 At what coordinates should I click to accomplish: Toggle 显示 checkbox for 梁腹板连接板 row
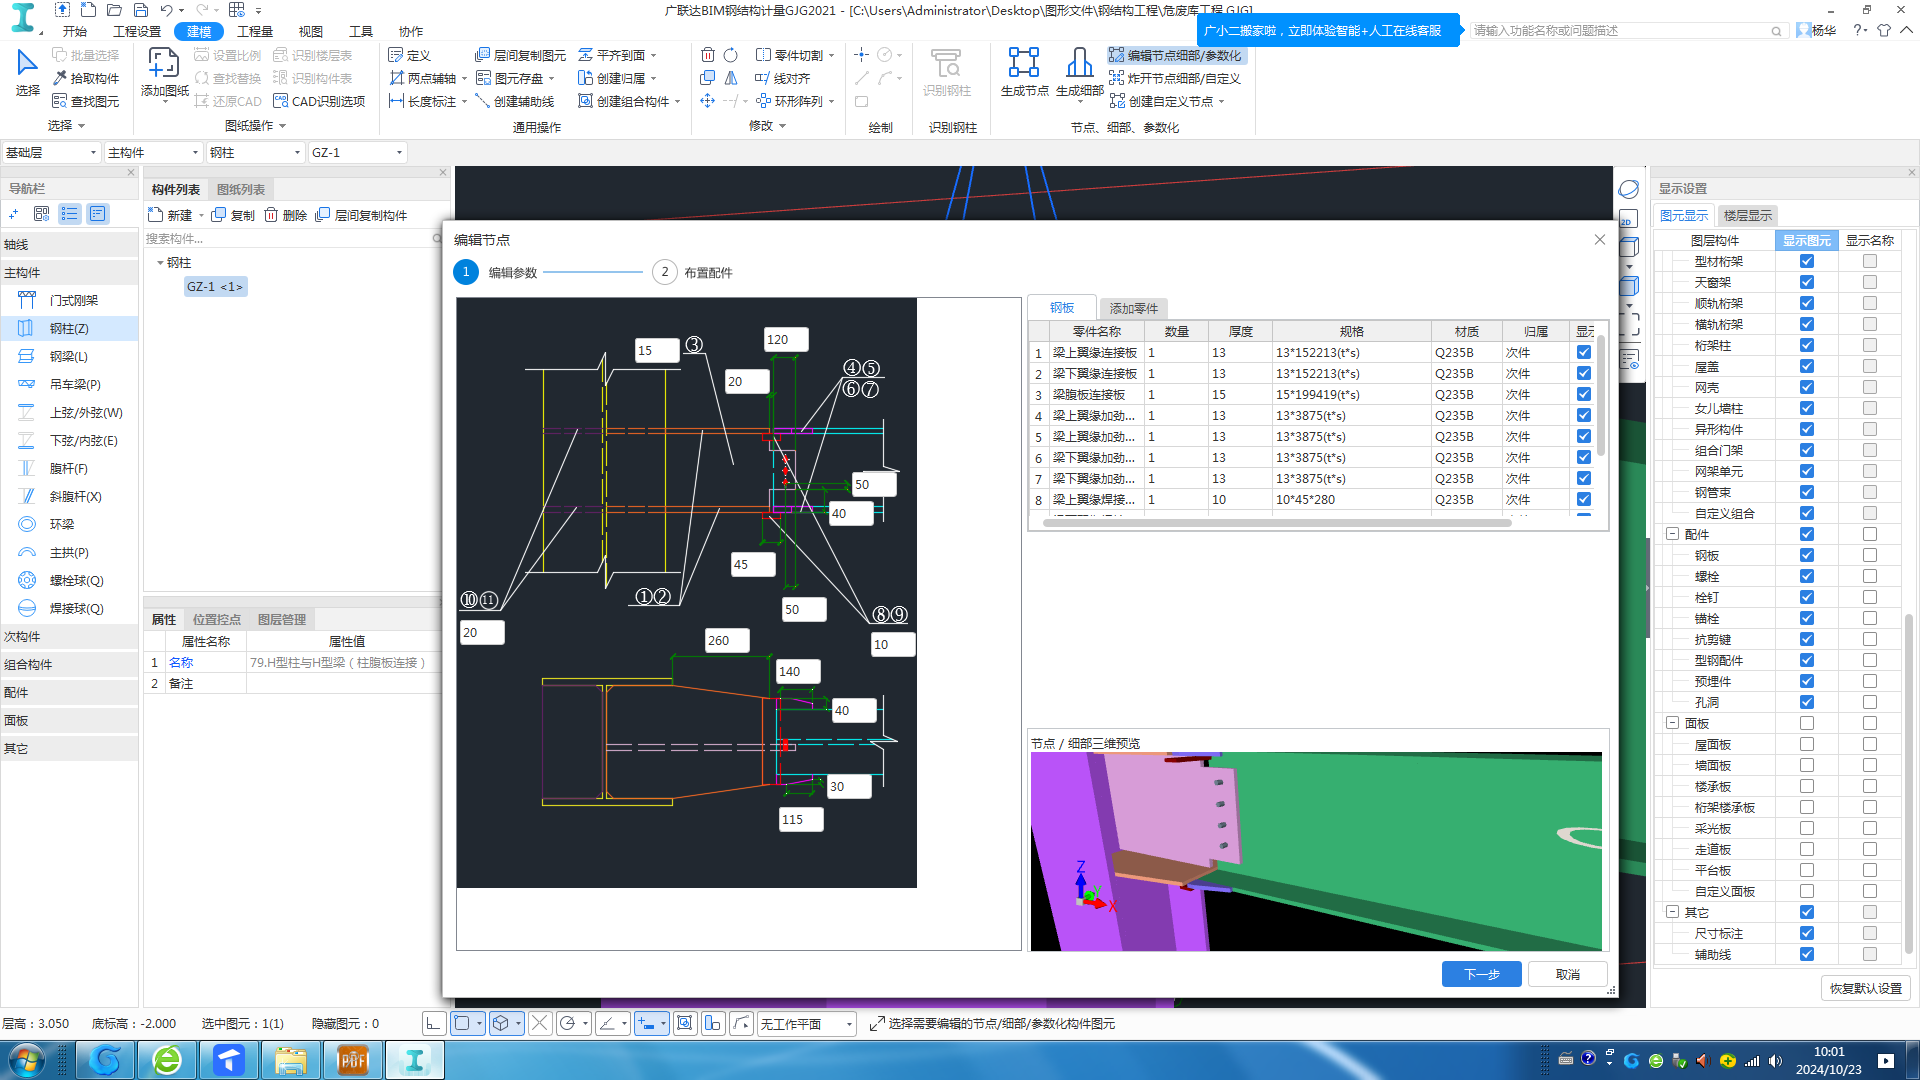coord(1584,394)
